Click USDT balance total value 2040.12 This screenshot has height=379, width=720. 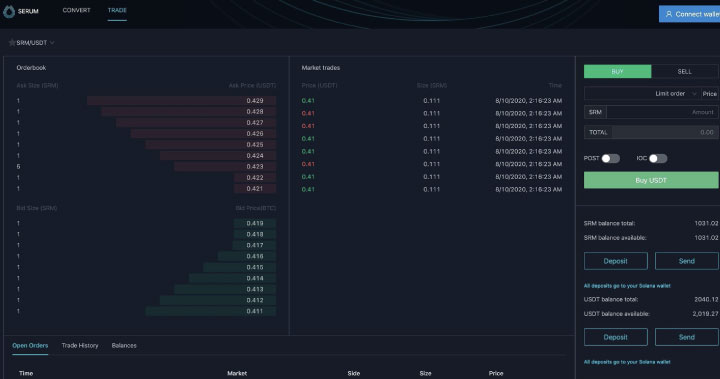(x=706, y=300)
